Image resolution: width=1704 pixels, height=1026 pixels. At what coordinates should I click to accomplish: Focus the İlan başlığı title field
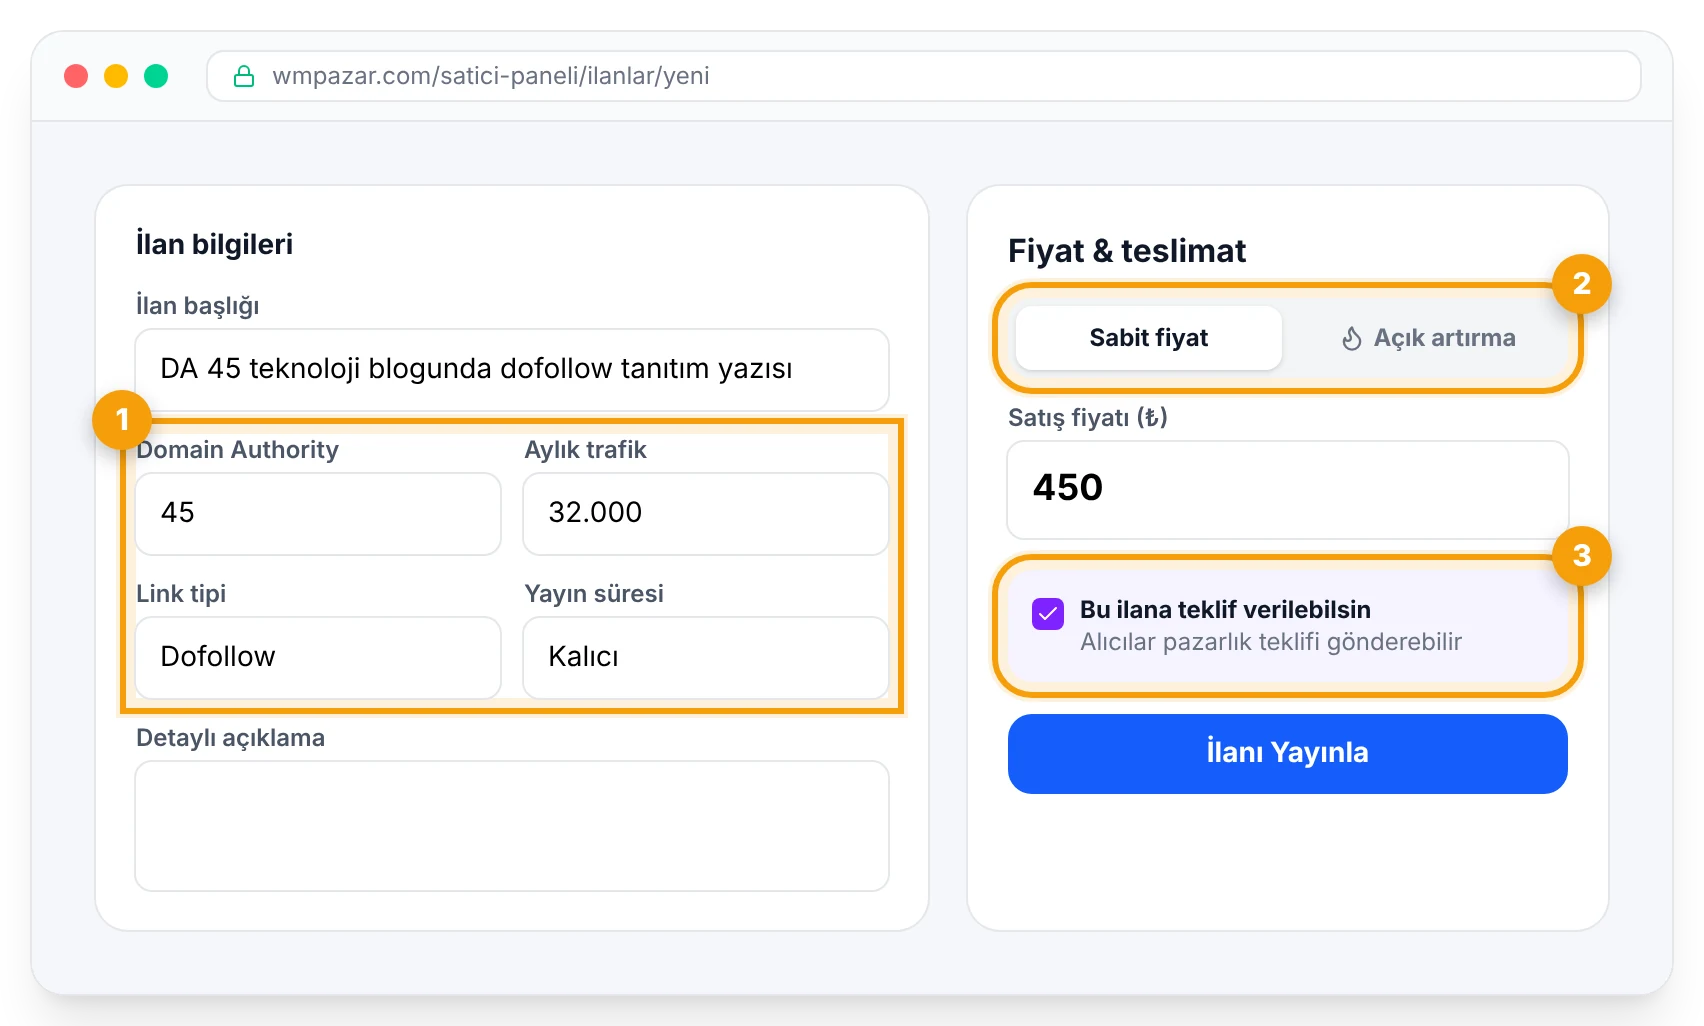pyautogui.click(x=512, y=369)
